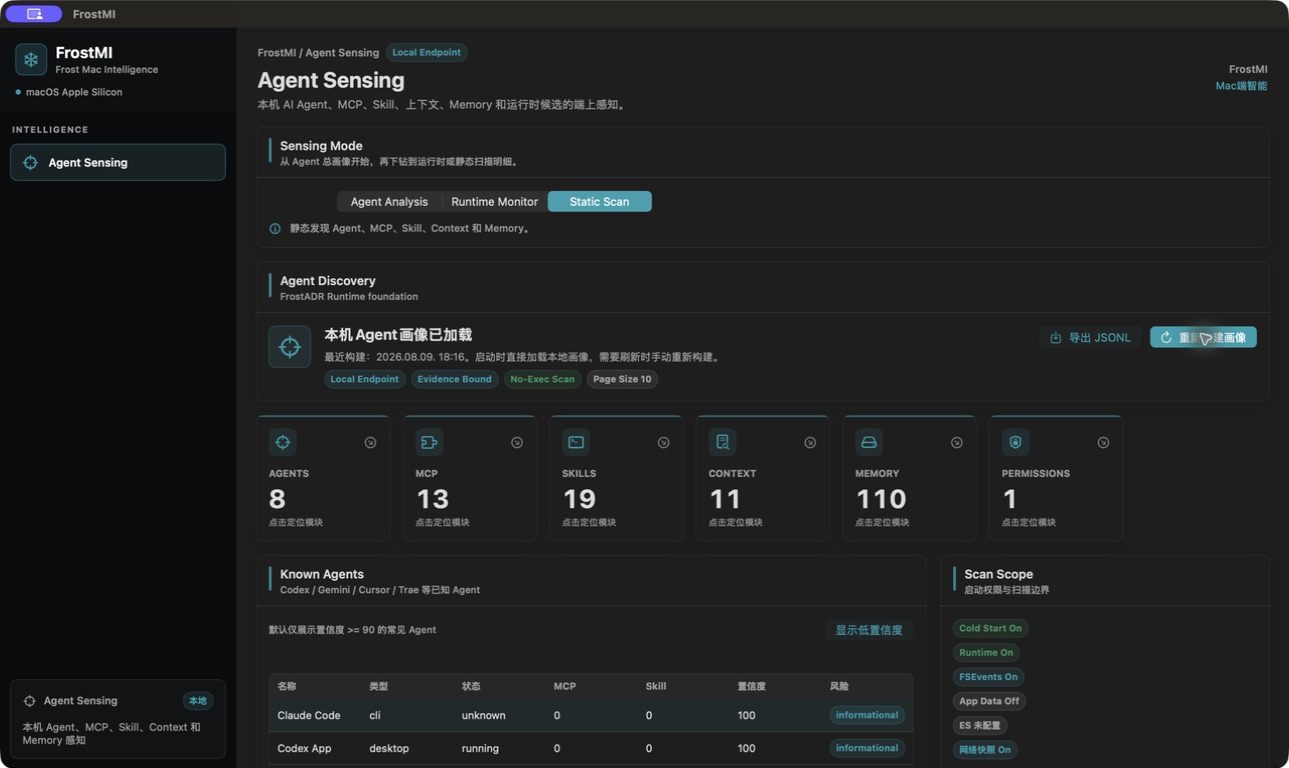Image resolution: width=1289 pixels, height=768 pixels.
Task: Click the 'unknown' status of Claude Code
Action: (483, 715)
